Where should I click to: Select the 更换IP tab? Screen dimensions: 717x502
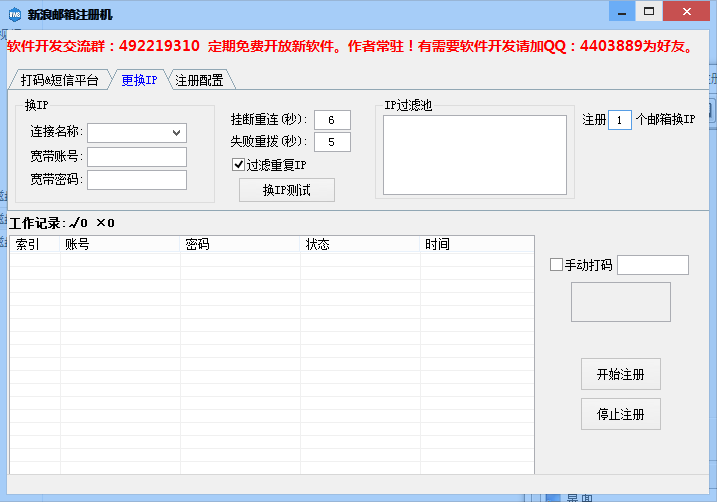point(139,80)
